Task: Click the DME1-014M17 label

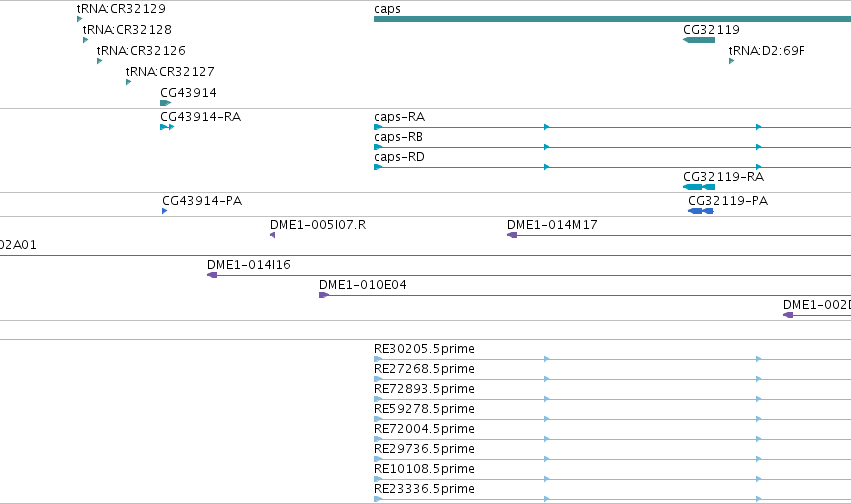Action: point(552,225)
